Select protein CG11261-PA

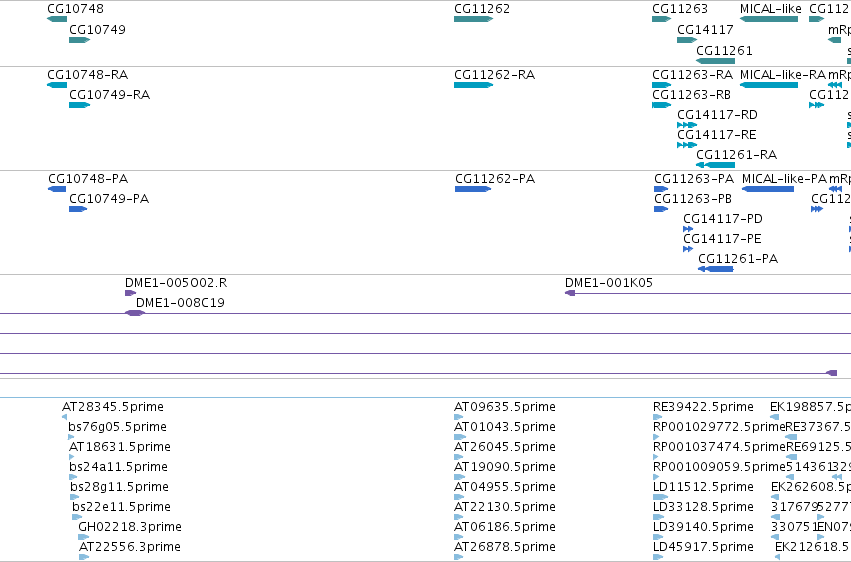pyautogui.click(x=716, y=269)
